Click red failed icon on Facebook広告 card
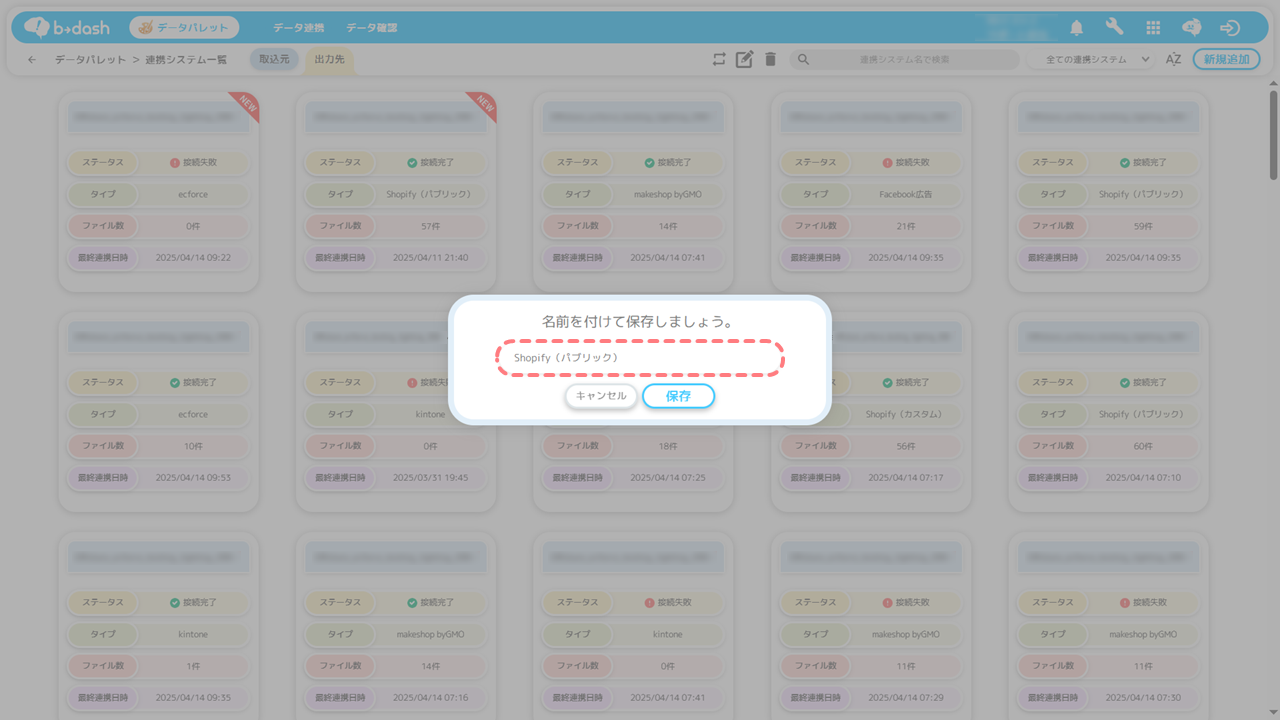The image size is (1280, 720). pos(887,162)
